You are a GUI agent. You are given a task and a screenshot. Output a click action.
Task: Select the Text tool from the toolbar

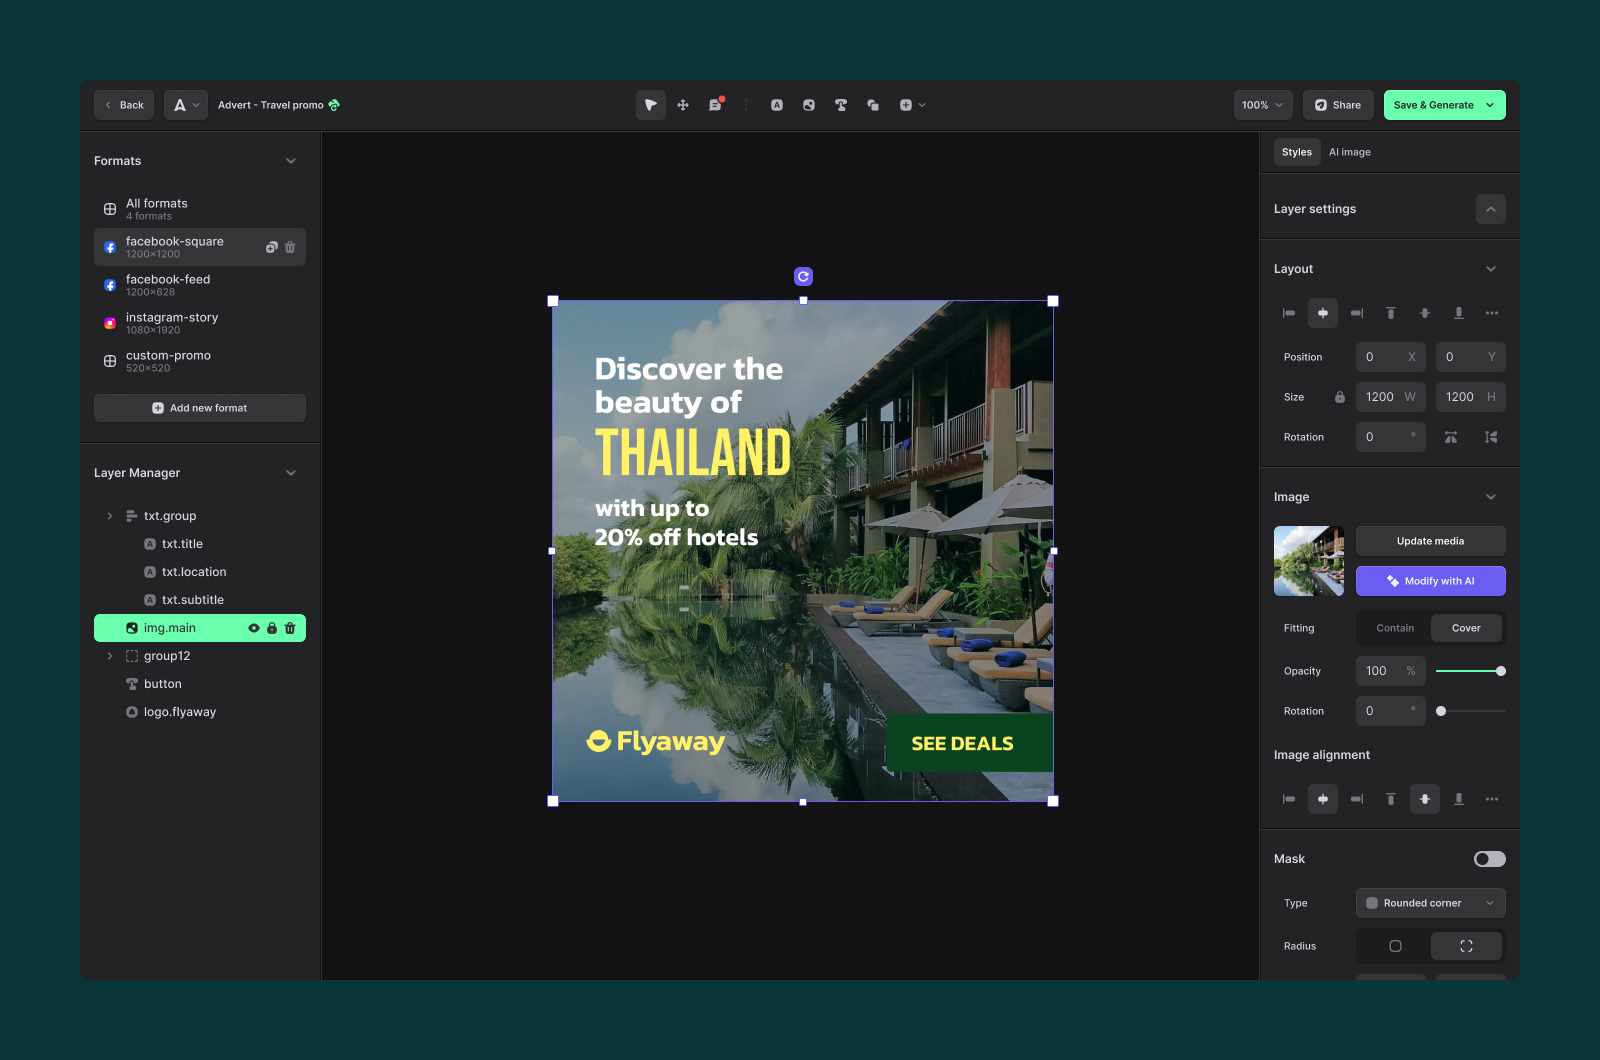pyautogui.click(x=841, y=104)
